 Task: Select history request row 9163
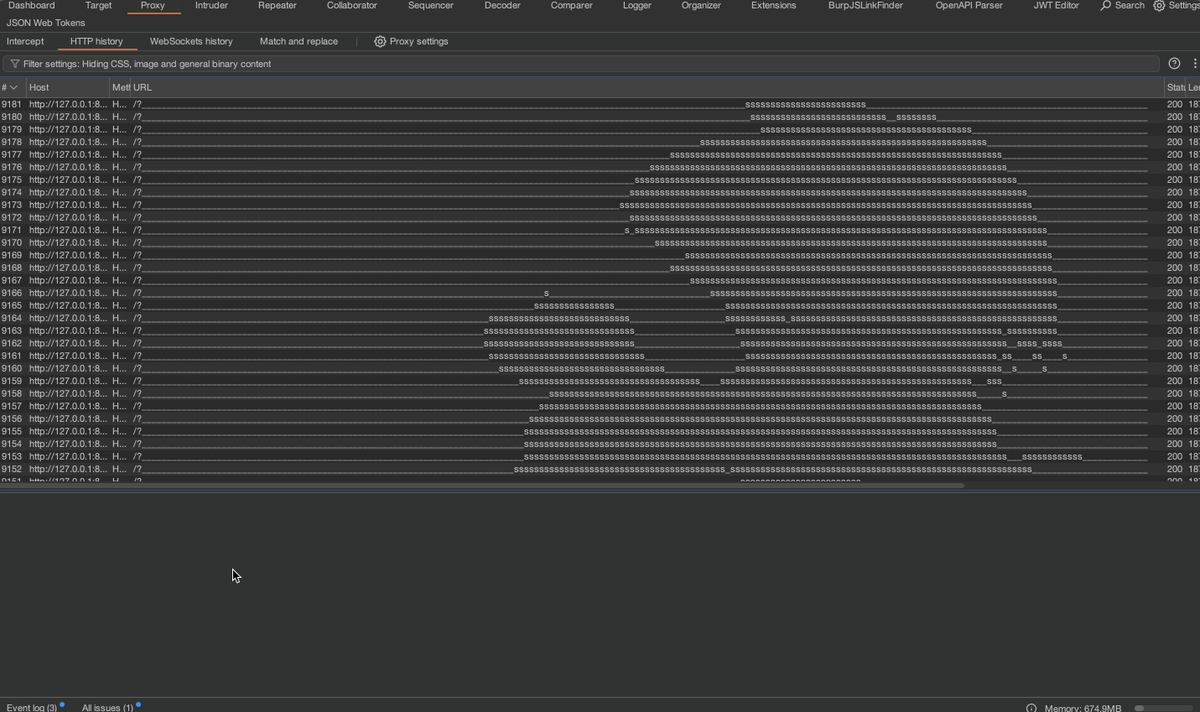click(x=600, y=331)
